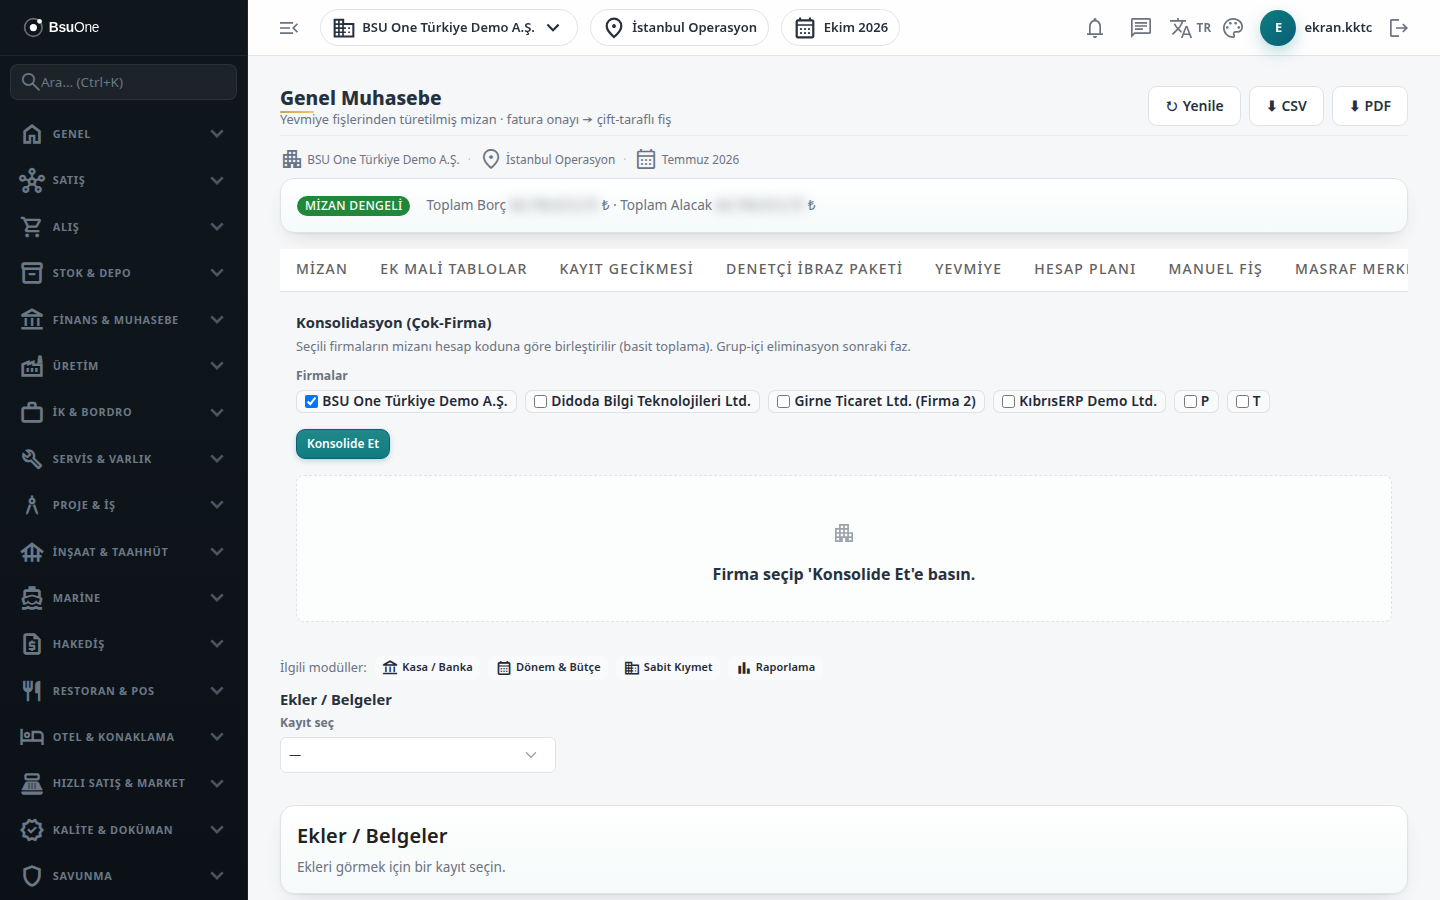Open the Stok & Depo icon in sidebar

[x=32, y=273]
